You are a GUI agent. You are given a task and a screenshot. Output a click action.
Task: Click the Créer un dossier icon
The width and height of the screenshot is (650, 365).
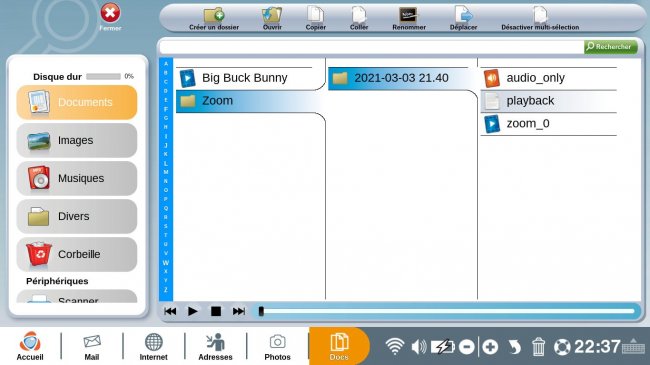[x=214, y=15]
